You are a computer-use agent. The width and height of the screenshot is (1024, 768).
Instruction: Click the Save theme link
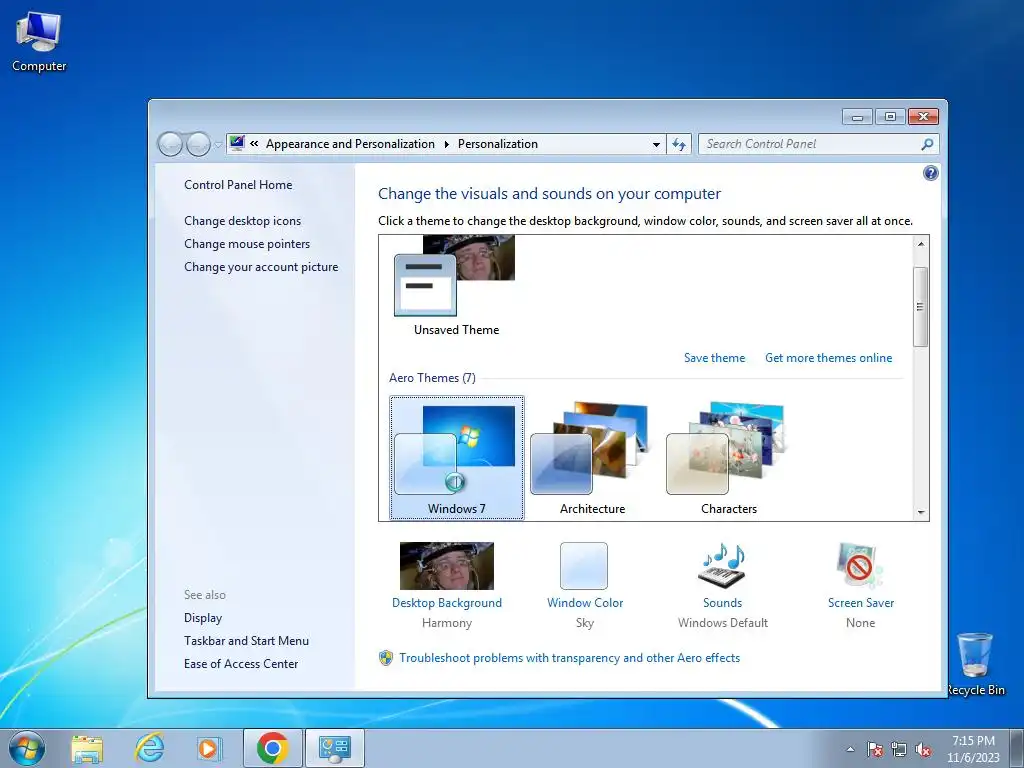pos(714,358)
